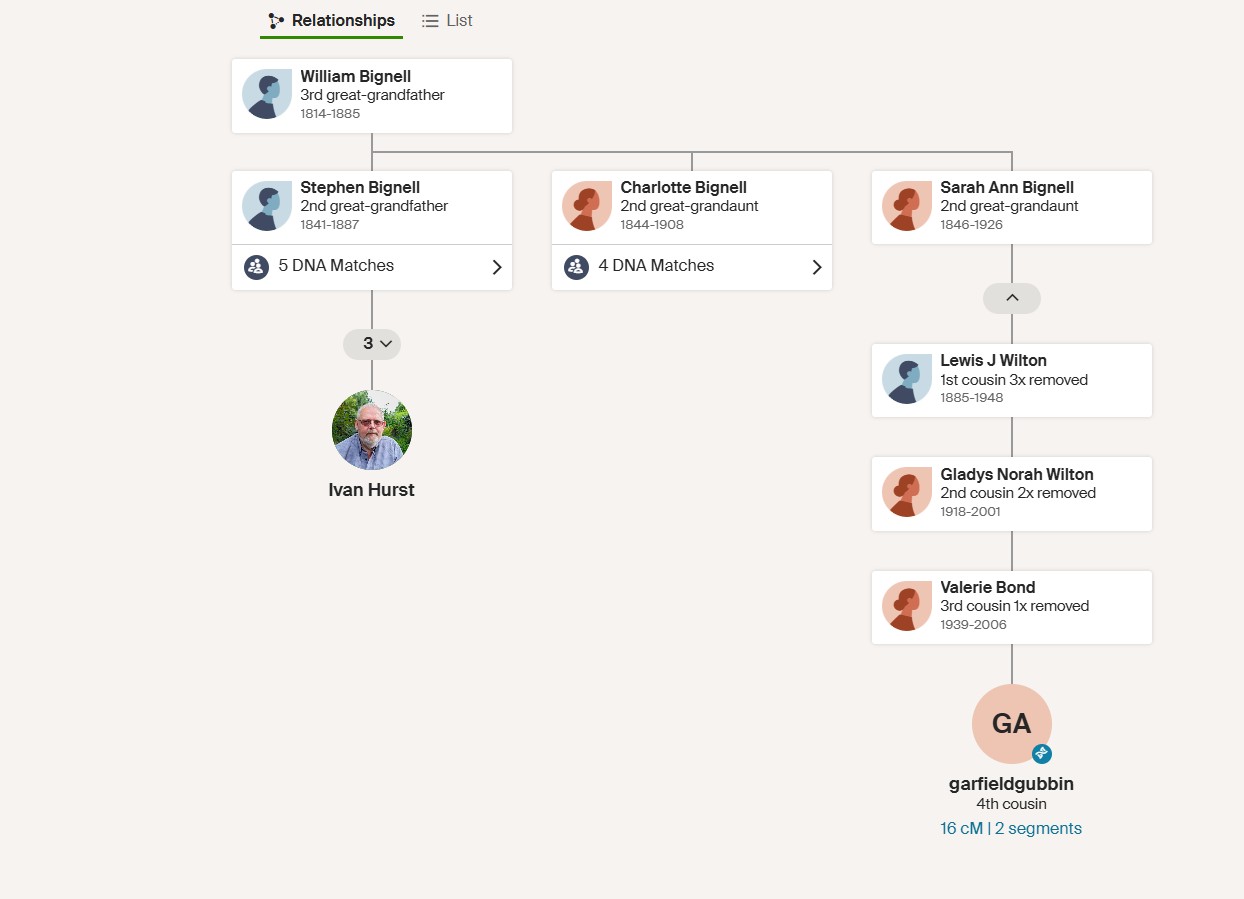Collapse Sarah Ann Bignell's branch with chevron-up
Screen dimensions: 1244x899
pyautogui.click(x=1011, y=297)
